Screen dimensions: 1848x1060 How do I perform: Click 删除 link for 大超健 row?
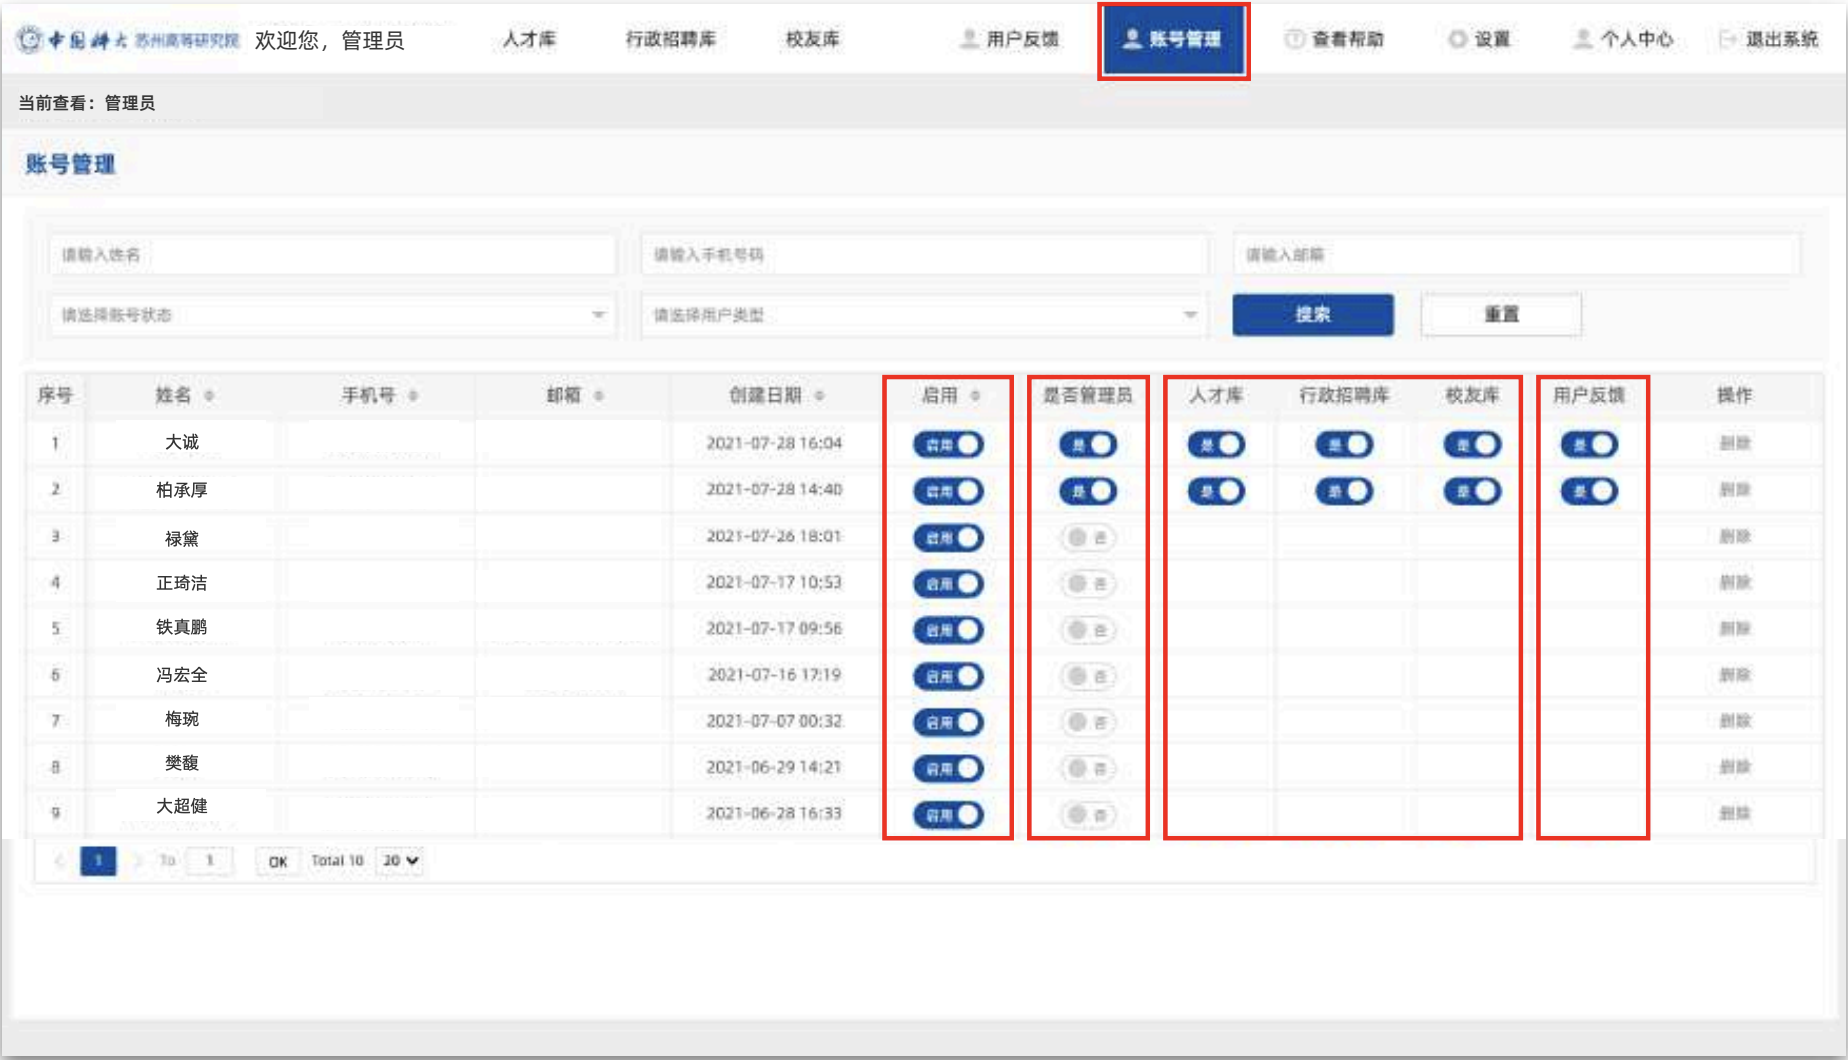1734,814
